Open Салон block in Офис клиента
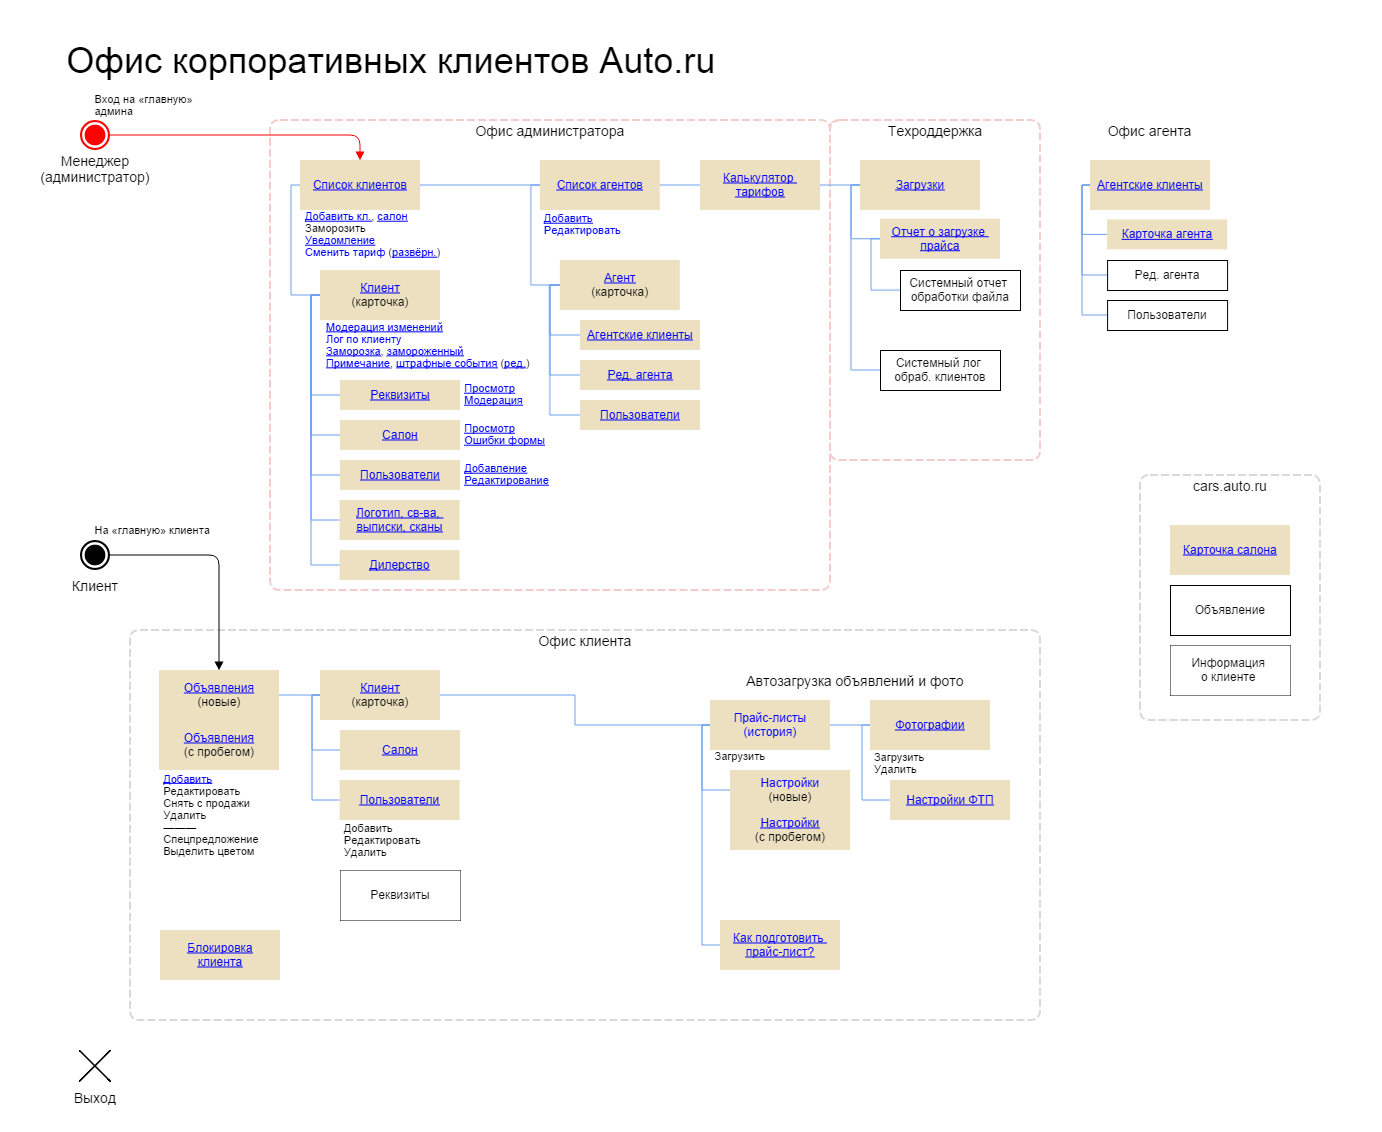 coord(400,750)
